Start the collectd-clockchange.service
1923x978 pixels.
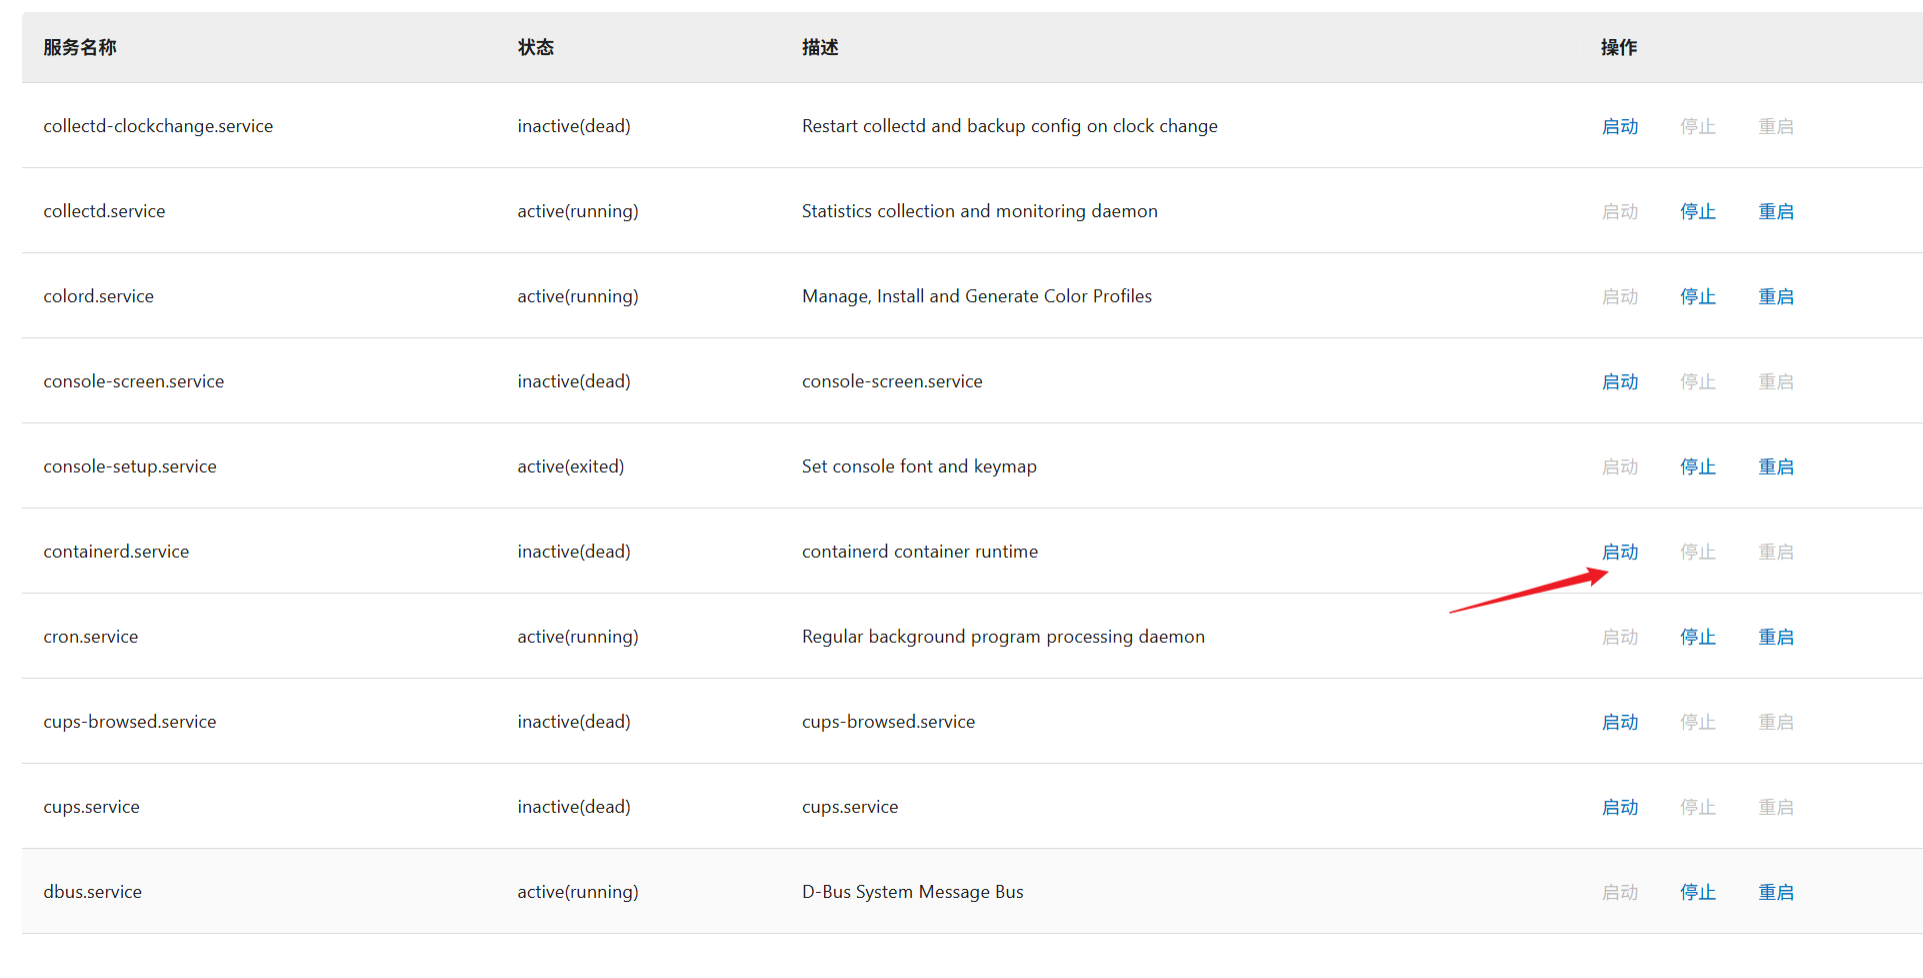(1619, 127)
